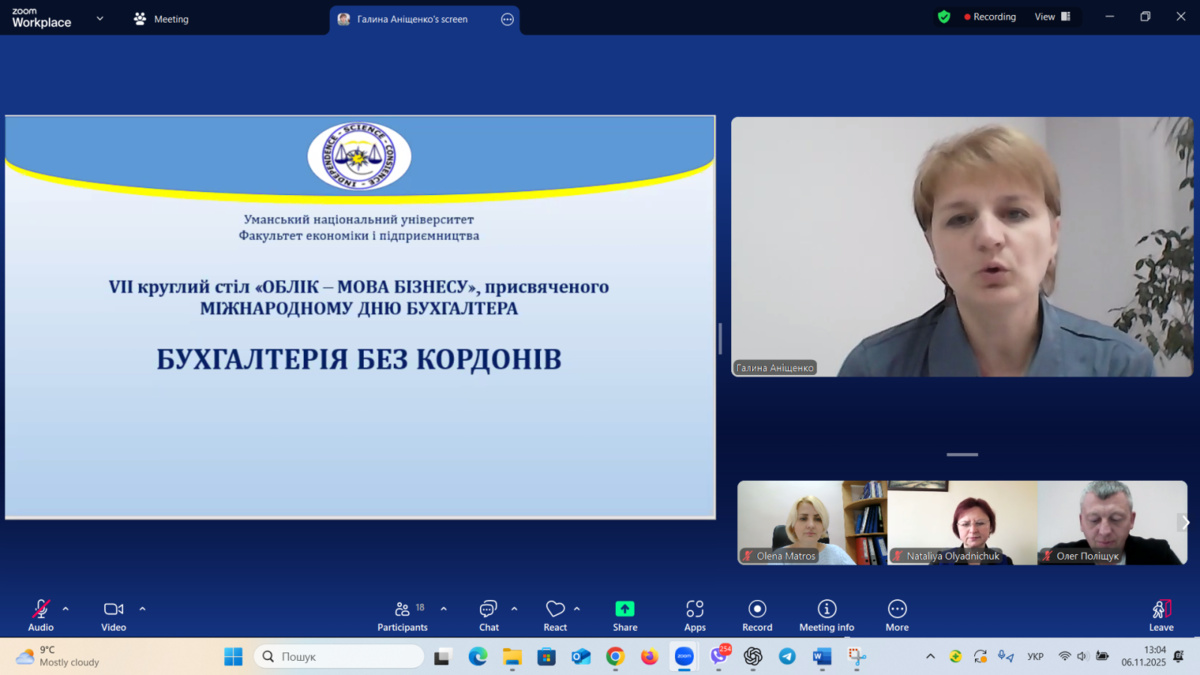Image resolution: width=1200 pixels, height=675 pixels.
Task: Click the green Share screen icon
Action: [x=625, y=609]
